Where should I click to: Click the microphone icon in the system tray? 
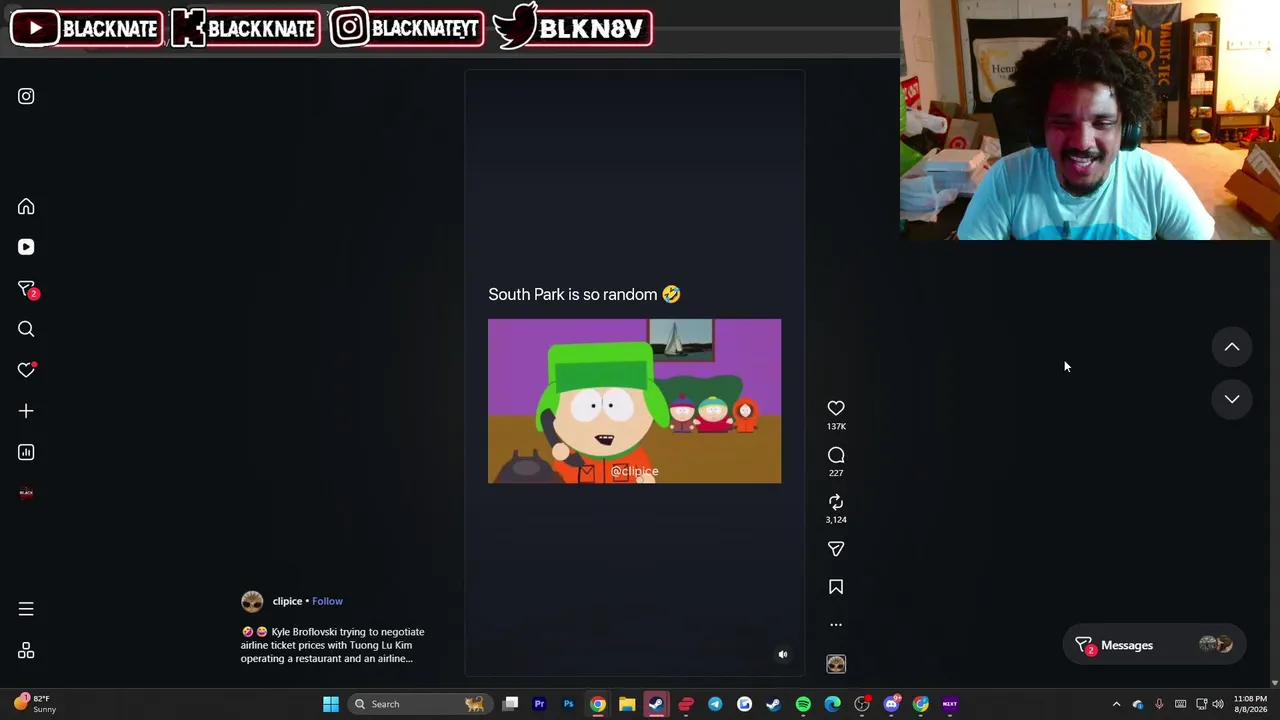(x=1159, y=704)
